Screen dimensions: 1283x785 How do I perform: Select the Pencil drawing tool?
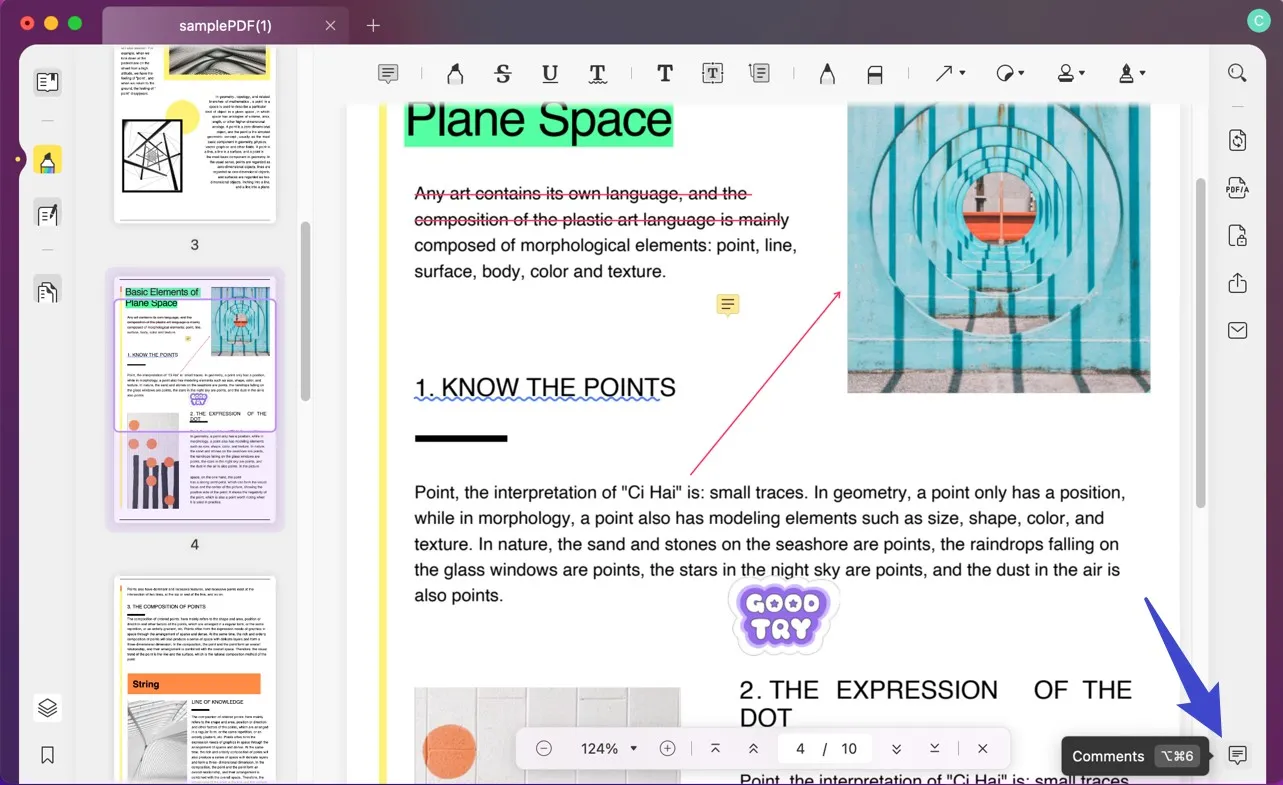point(827,73)
